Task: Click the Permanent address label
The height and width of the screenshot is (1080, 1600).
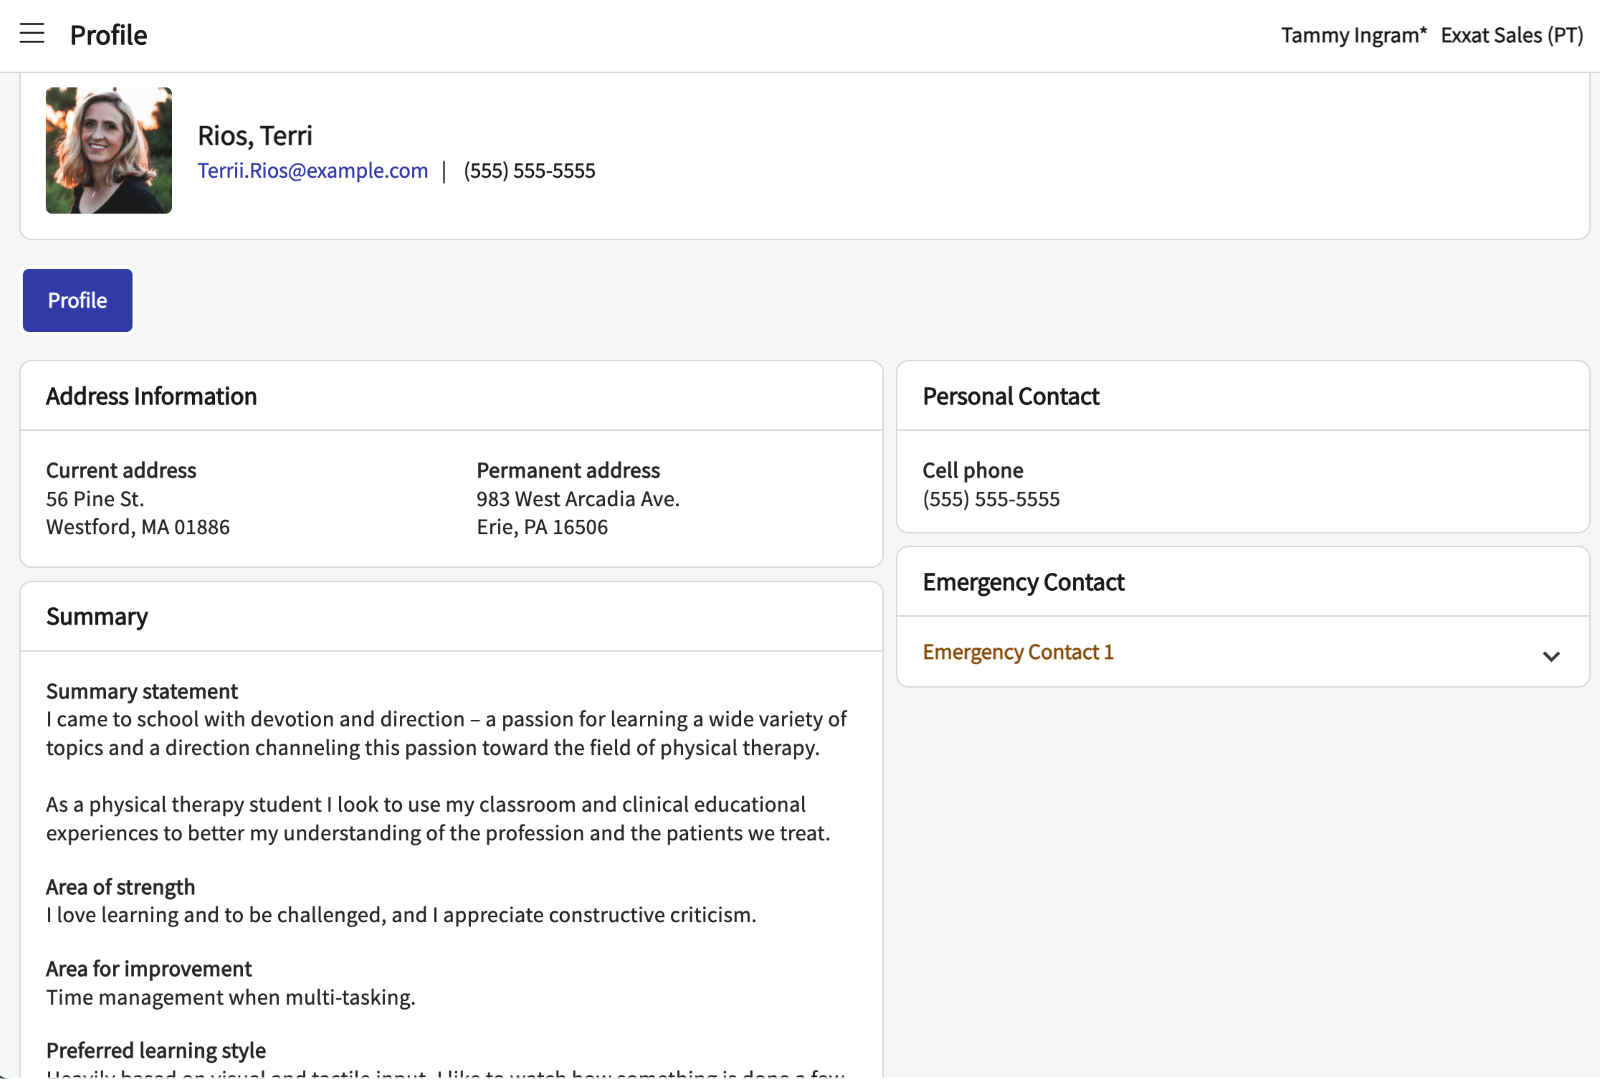Action: (x=568, y=470)
